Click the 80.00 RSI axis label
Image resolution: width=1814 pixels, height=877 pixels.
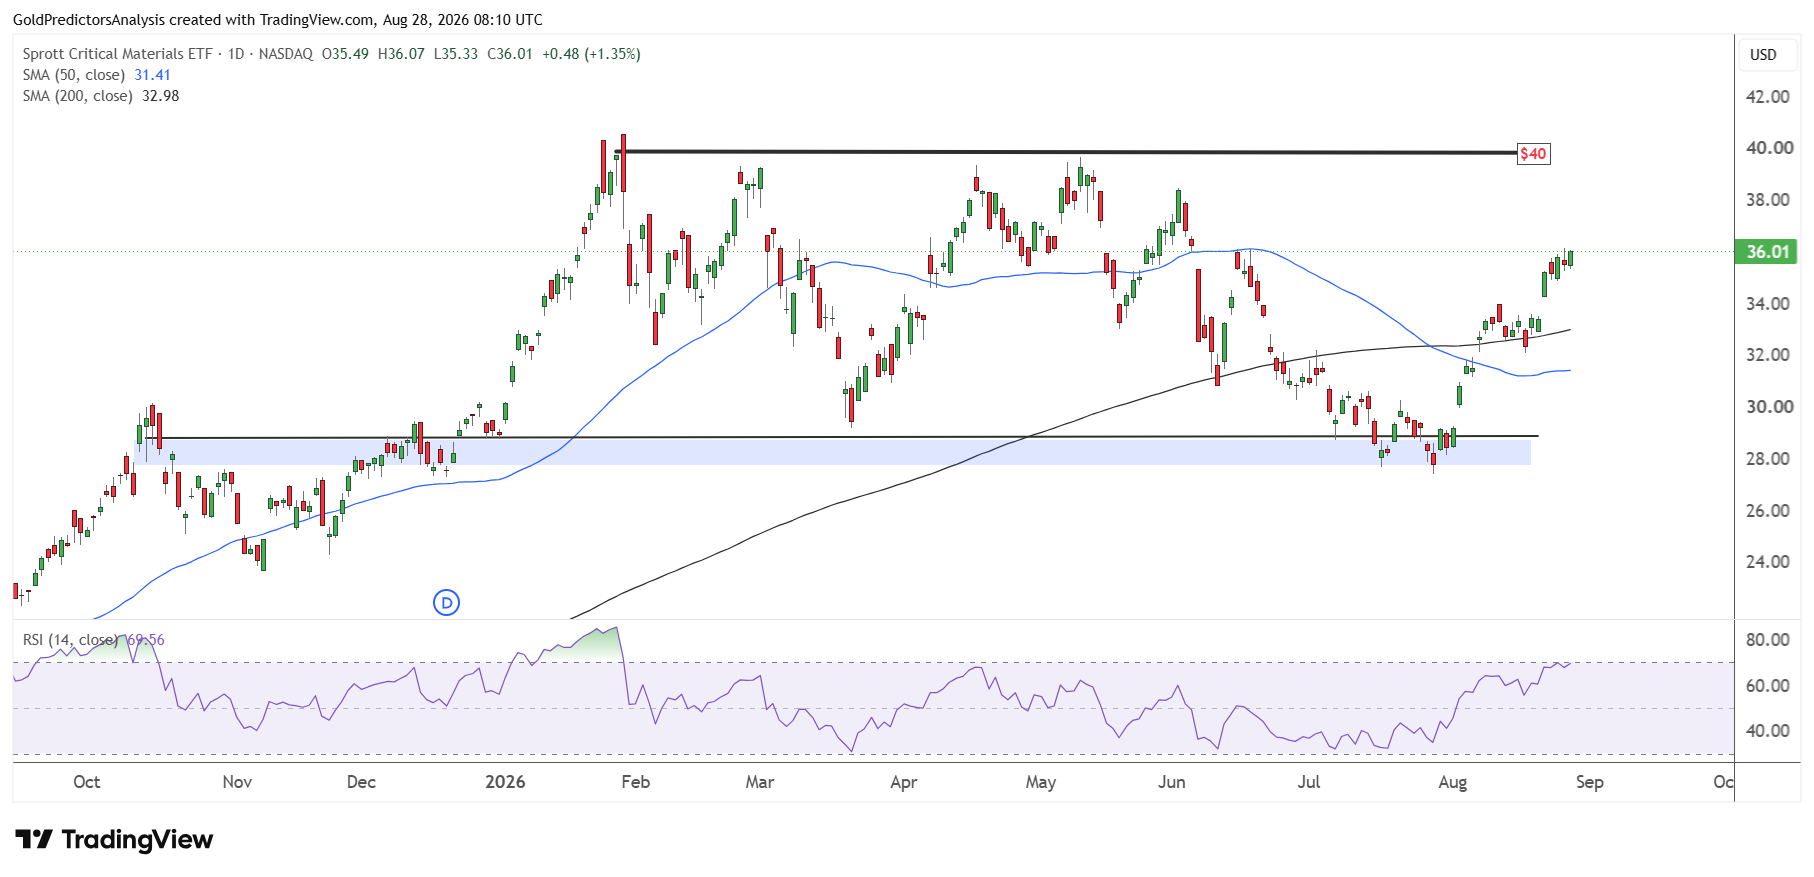(1767, 640)
